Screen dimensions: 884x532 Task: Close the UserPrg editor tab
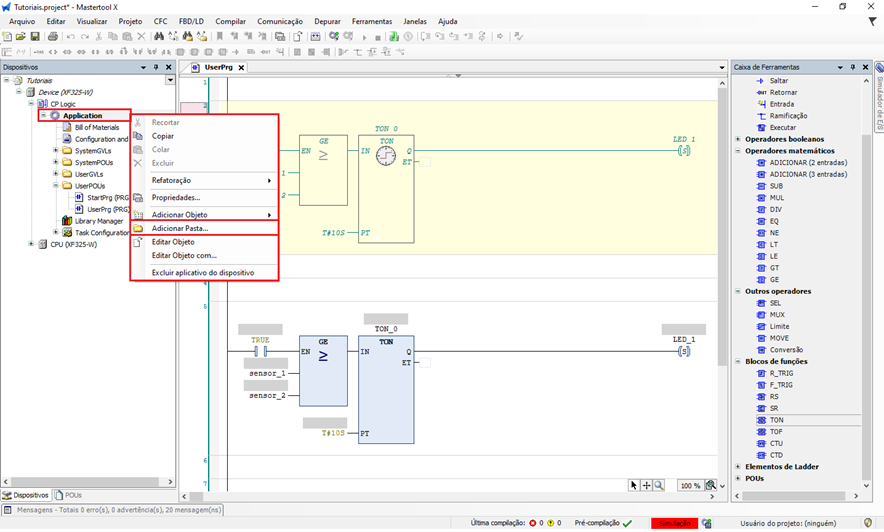241,68
